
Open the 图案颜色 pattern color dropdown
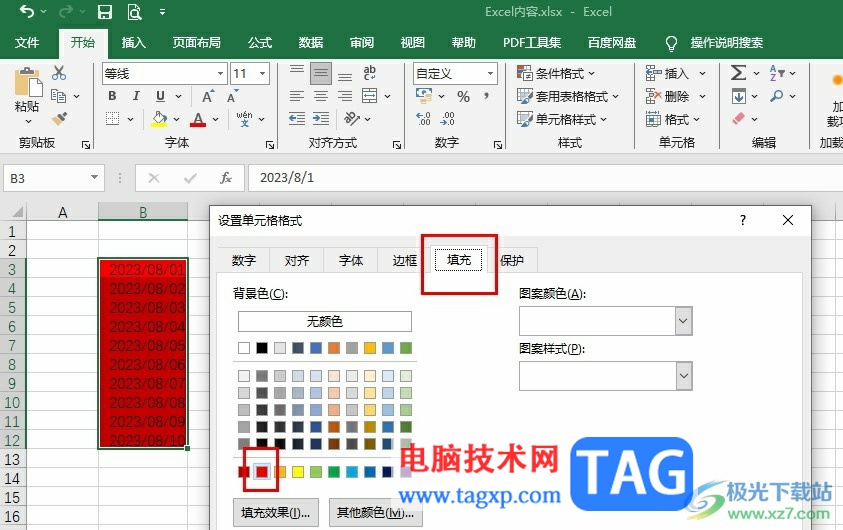click(683, 321)
